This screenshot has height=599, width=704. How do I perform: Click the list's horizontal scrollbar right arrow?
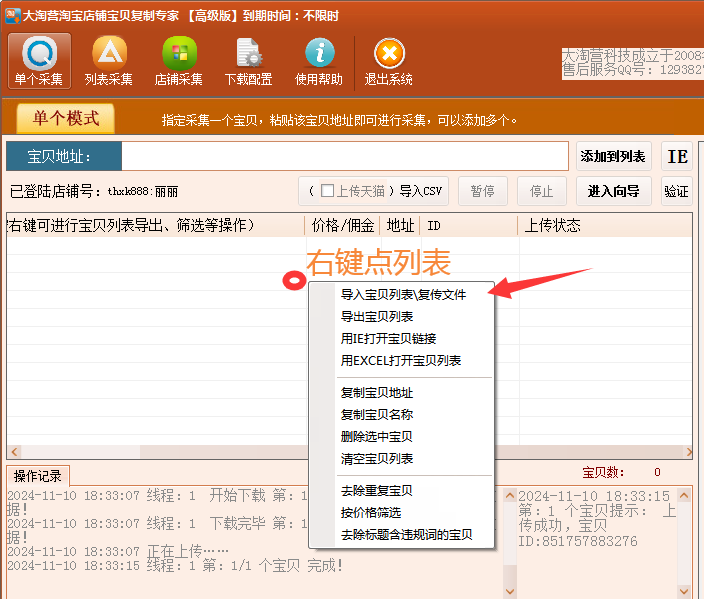point(685,452)
